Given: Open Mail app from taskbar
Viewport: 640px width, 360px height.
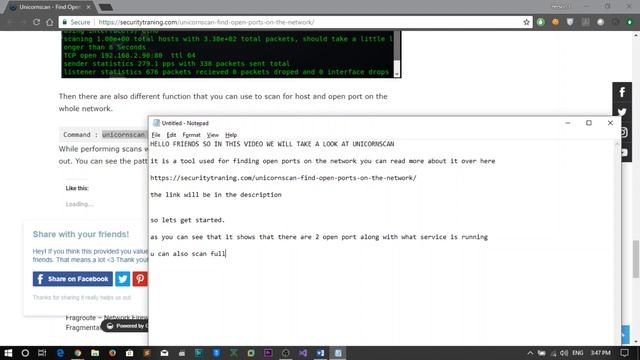Looking at the screenshot, I should click(164, 353).
